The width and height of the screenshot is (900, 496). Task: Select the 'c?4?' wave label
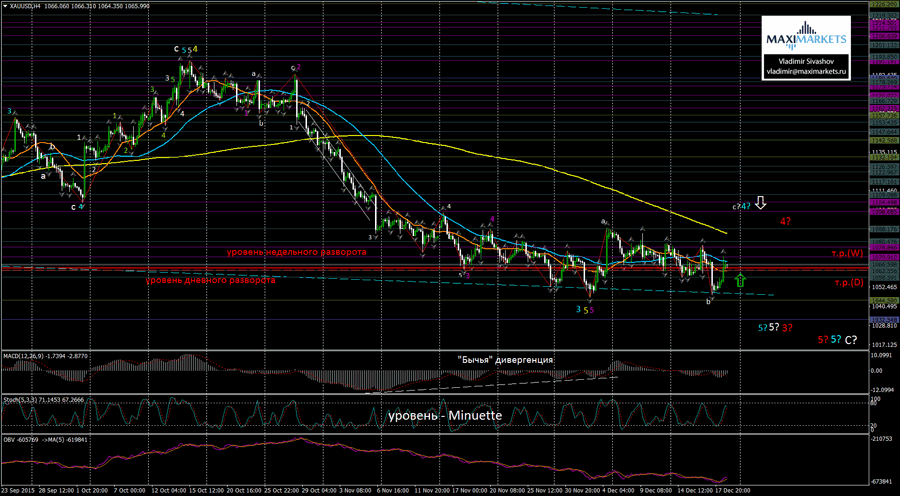(x=741, y=205)
